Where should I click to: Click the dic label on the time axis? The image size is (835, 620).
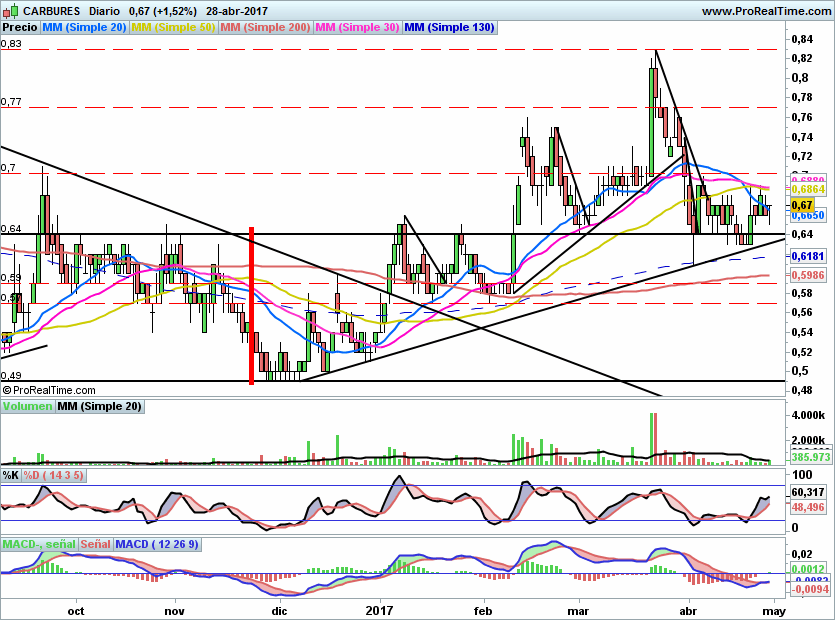click(x=279, y=611)
